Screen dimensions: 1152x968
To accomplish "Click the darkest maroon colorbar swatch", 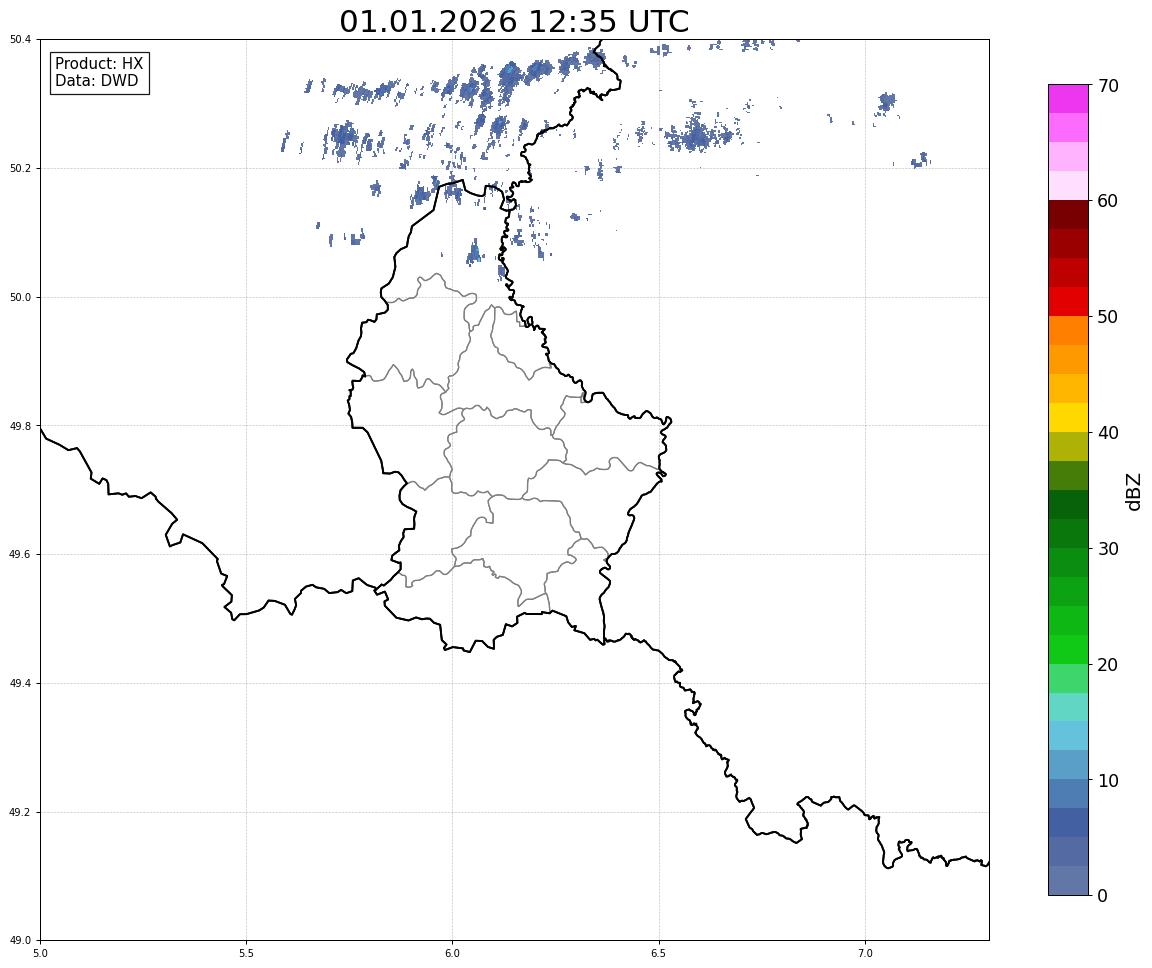I will tap(1068, 215).
